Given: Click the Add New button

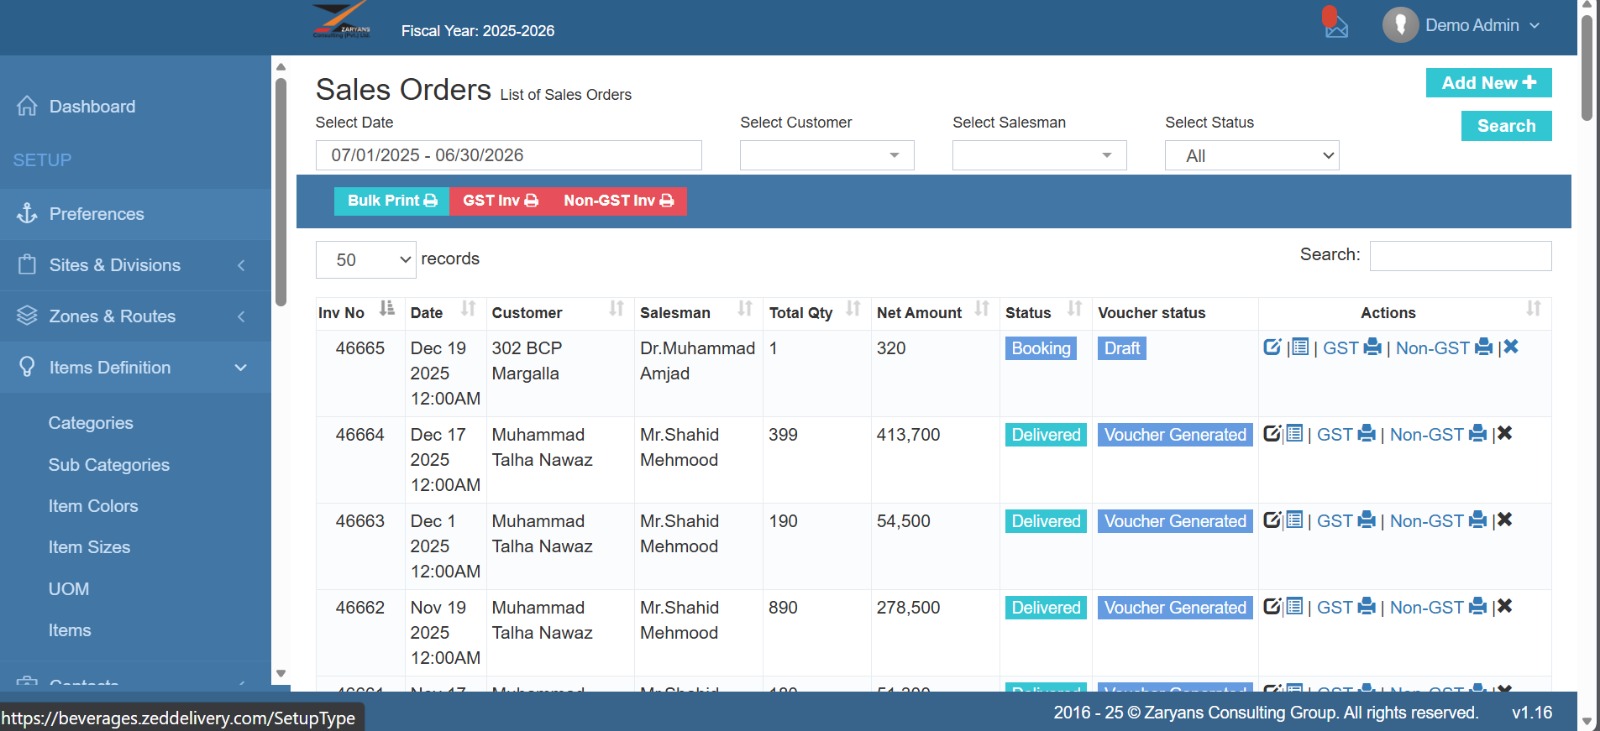Looking at the screenshot, I should [1488, 83].
